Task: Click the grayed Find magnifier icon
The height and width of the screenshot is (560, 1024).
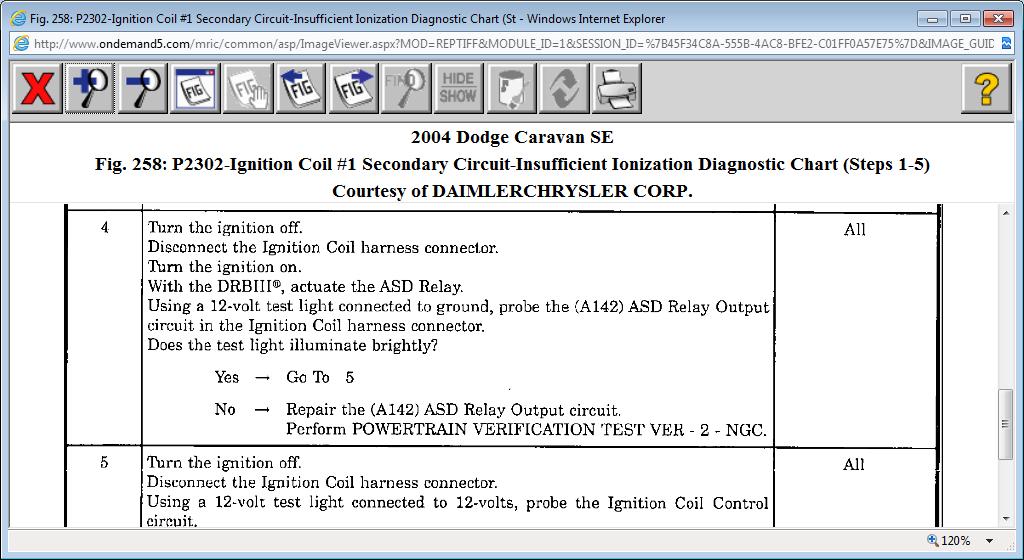Action: click(406, 88)
